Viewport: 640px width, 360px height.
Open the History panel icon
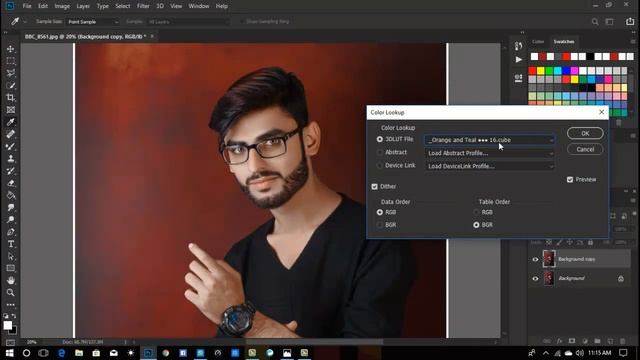518,46
